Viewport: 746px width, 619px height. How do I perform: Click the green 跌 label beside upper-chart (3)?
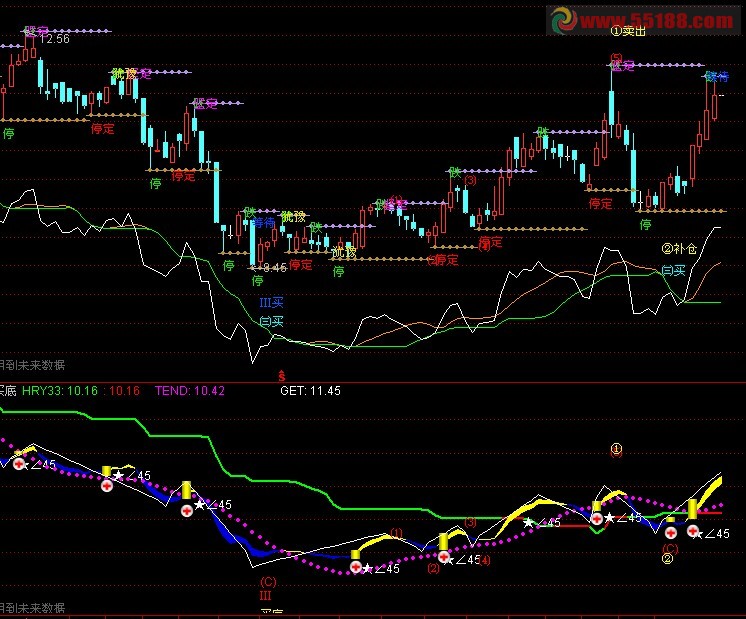[x=455, y=172]
